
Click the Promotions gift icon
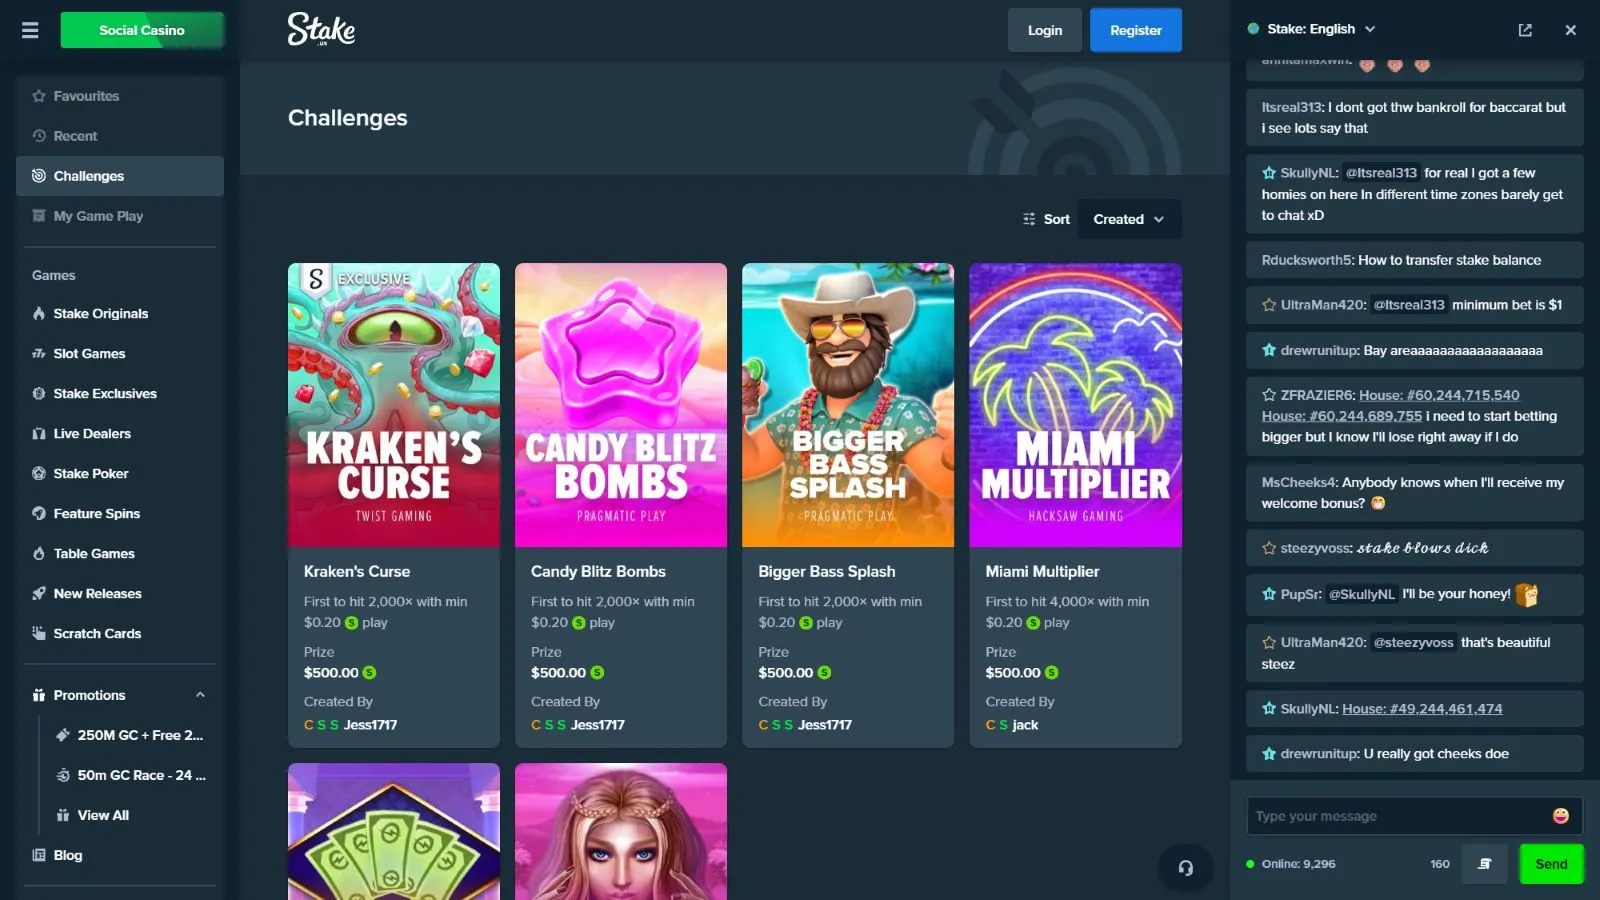point(39,695)
